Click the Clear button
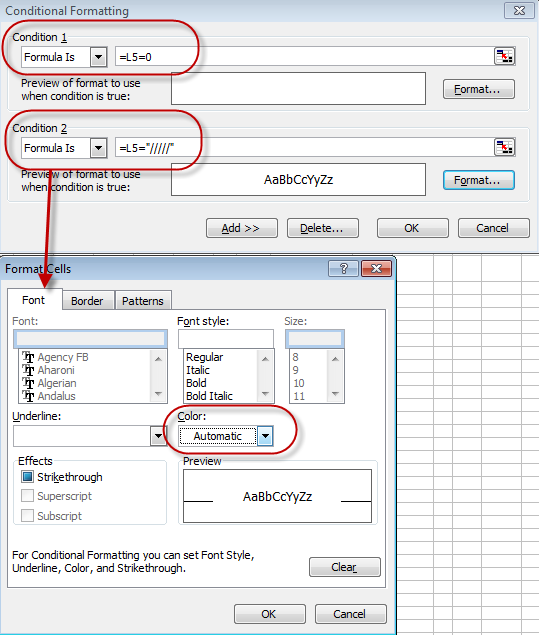 (345, 567)
